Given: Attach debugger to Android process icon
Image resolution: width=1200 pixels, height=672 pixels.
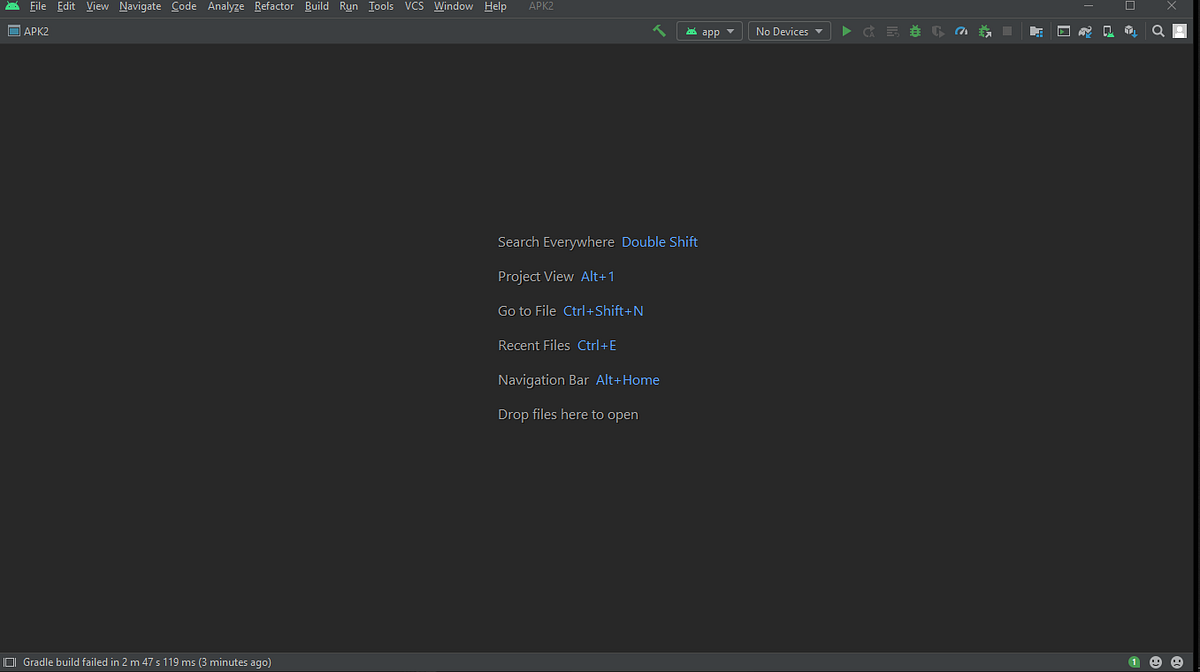Looking at the screenshot, I should (x=984, y=31).
